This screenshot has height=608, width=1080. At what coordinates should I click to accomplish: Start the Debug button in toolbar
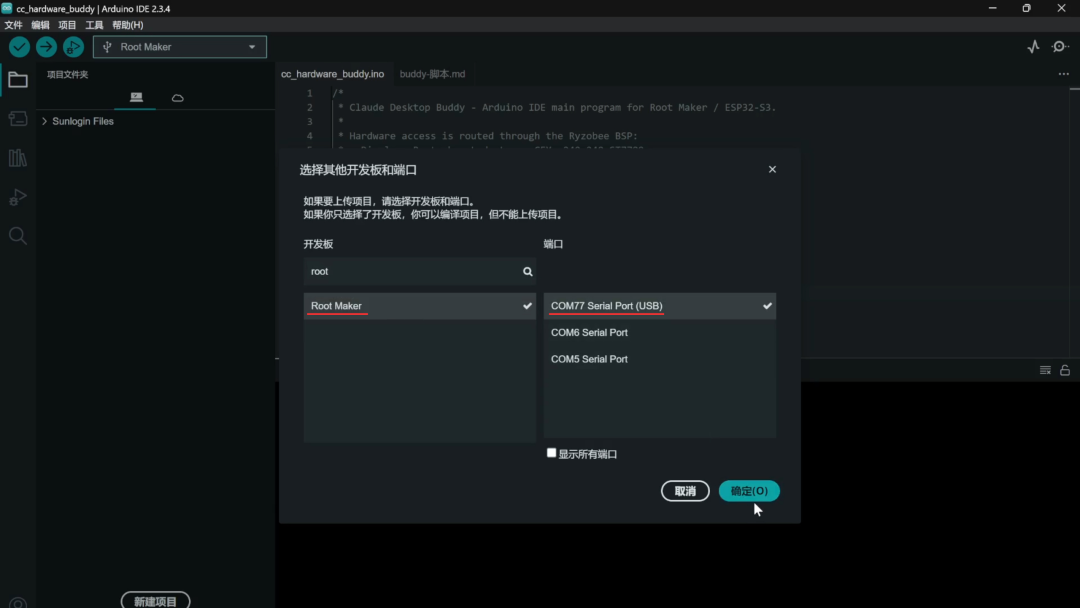(x=73, y=47)
